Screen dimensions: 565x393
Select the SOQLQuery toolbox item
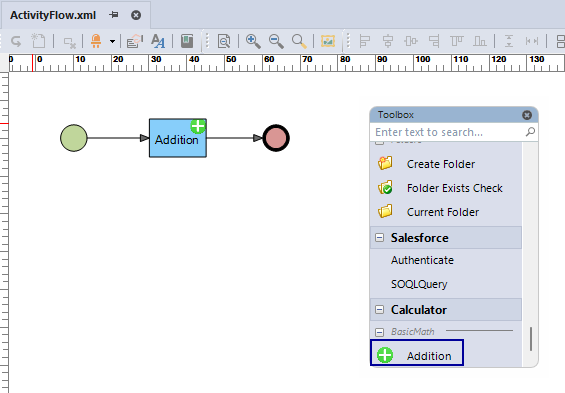click(419, 284)
